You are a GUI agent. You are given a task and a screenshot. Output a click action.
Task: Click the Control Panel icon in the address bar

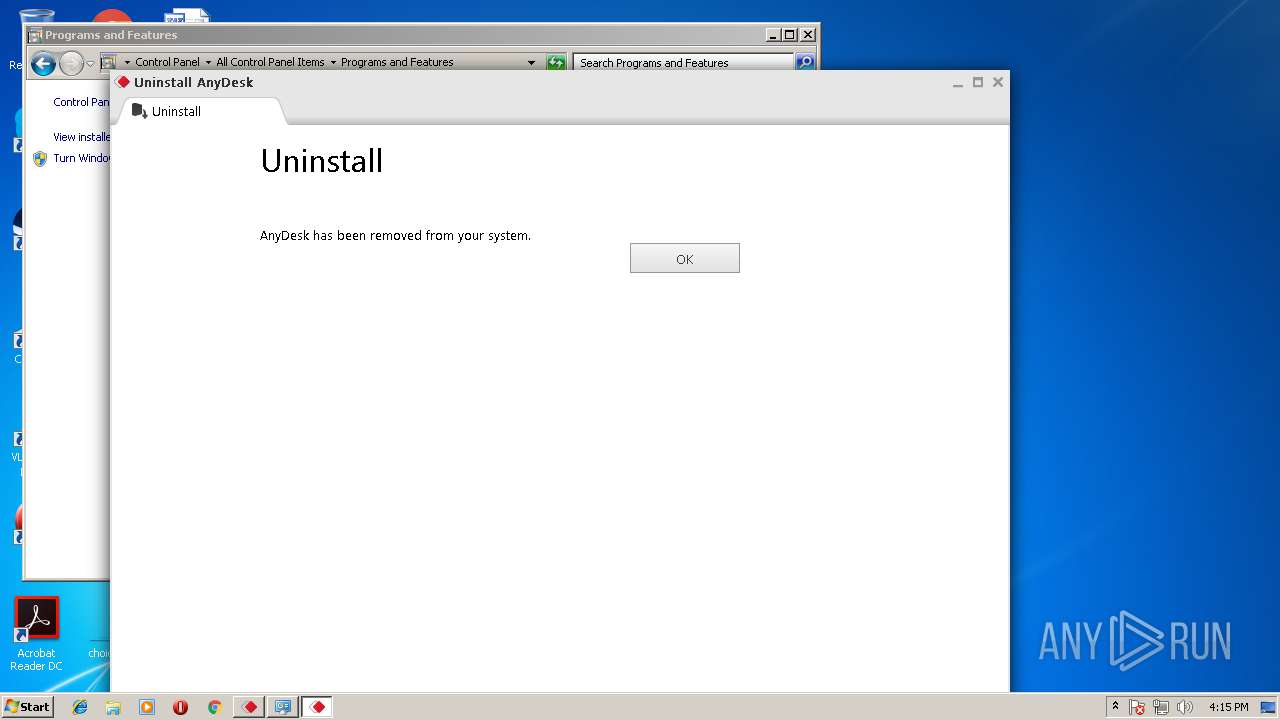[x=109, y=62]
